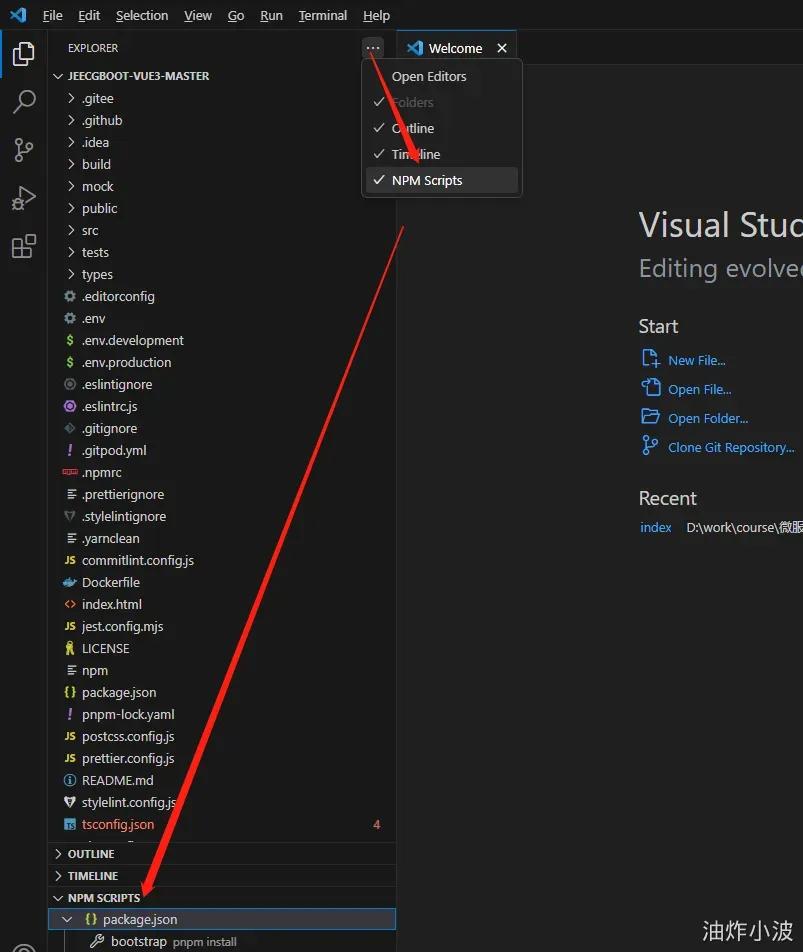This screenshot has height=952, width=803.
Task: Toggle the Outline view option
Action: [x=413, y=128]
